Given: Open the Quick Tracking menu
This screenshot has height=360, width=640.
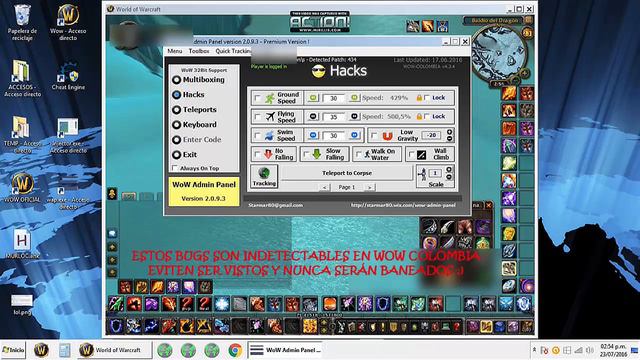Looking at the screenshot, I should click(233, 51).
